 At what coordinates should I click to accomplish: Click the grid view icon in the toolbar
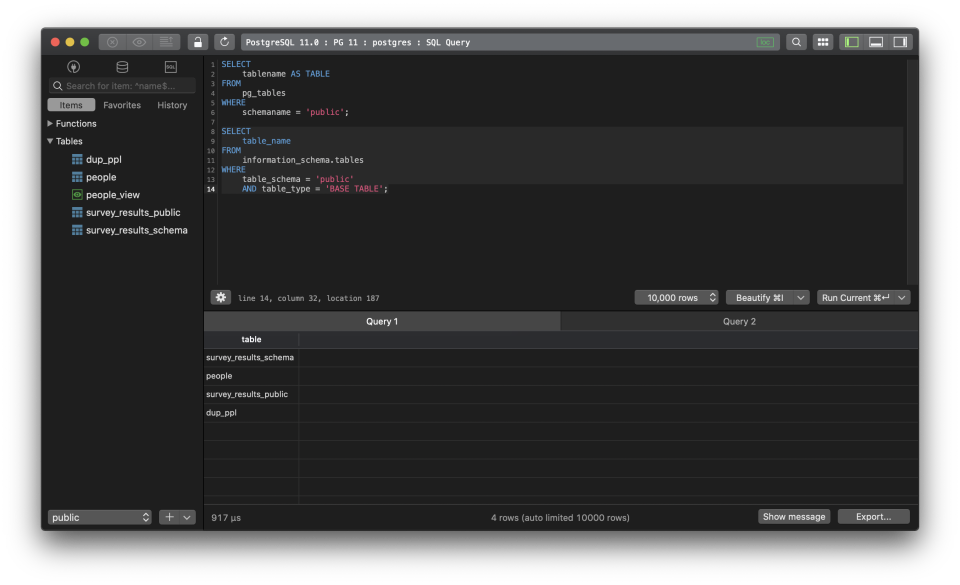(x=823, y=42)
